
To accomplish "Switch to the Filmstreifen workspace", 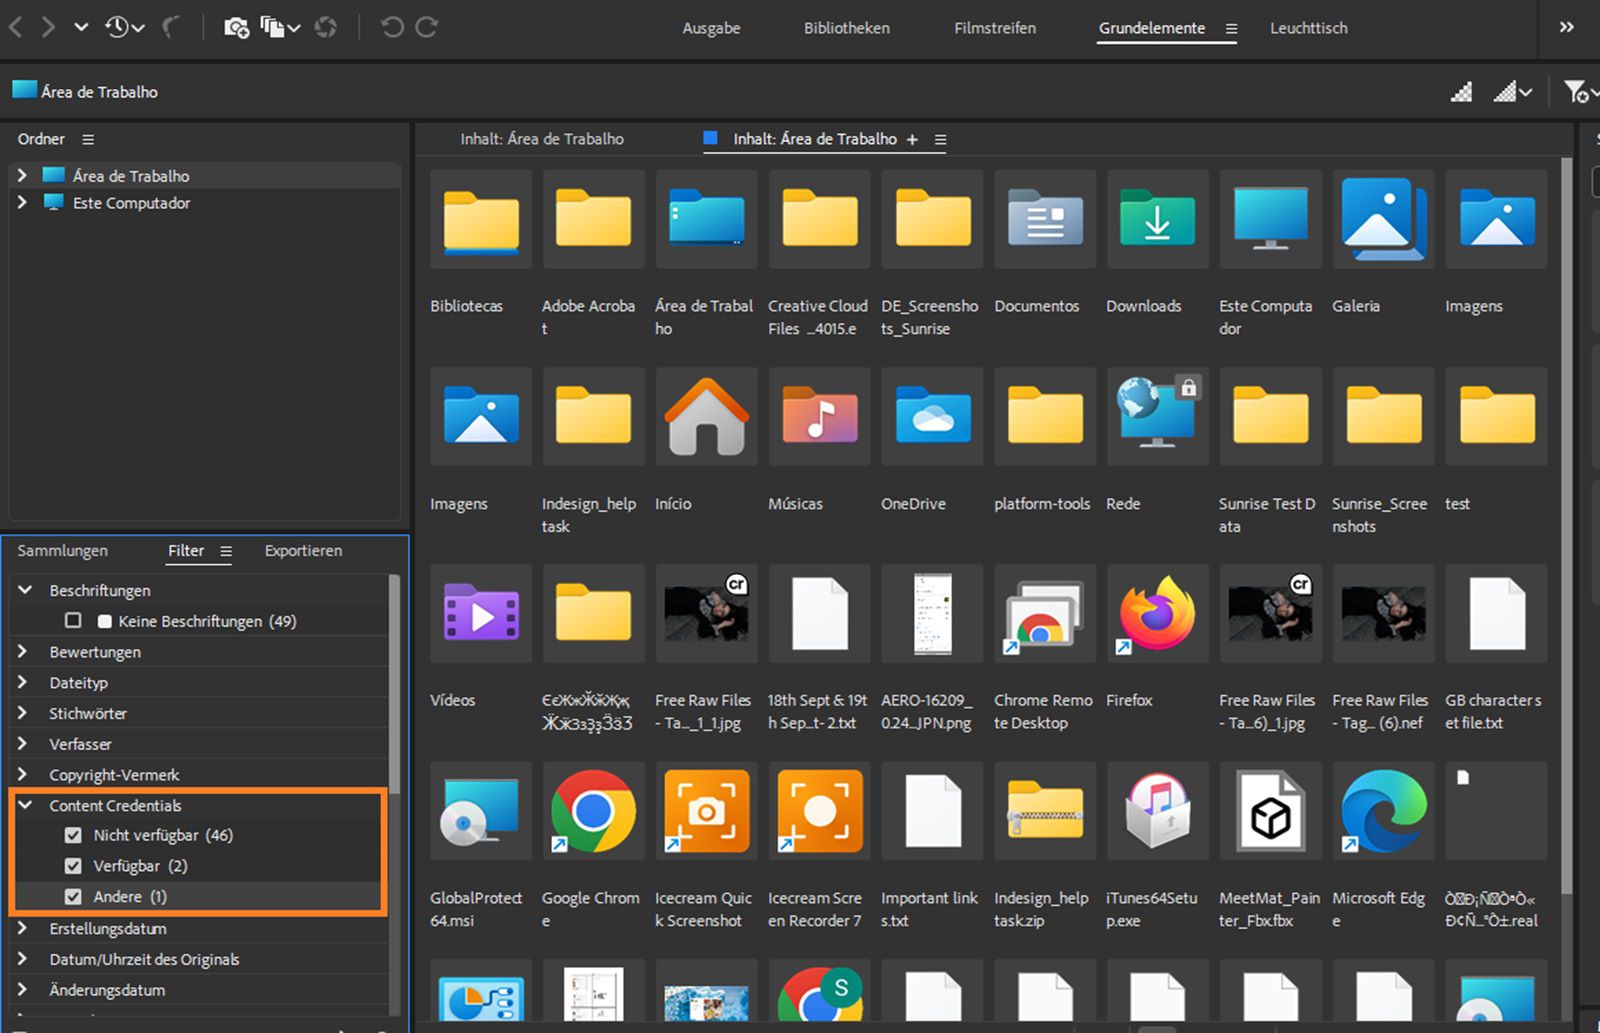I will (995, 28).
